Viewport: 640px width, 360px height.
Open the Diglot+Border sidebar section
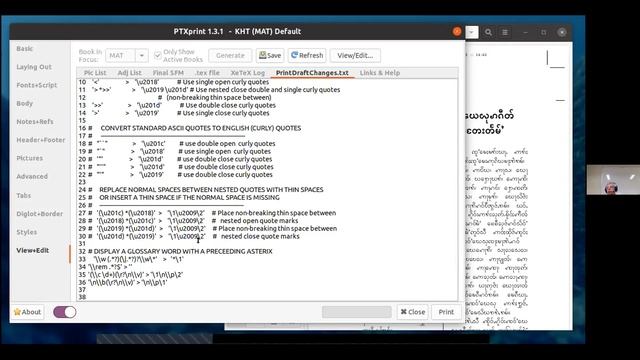coord(40,214)
